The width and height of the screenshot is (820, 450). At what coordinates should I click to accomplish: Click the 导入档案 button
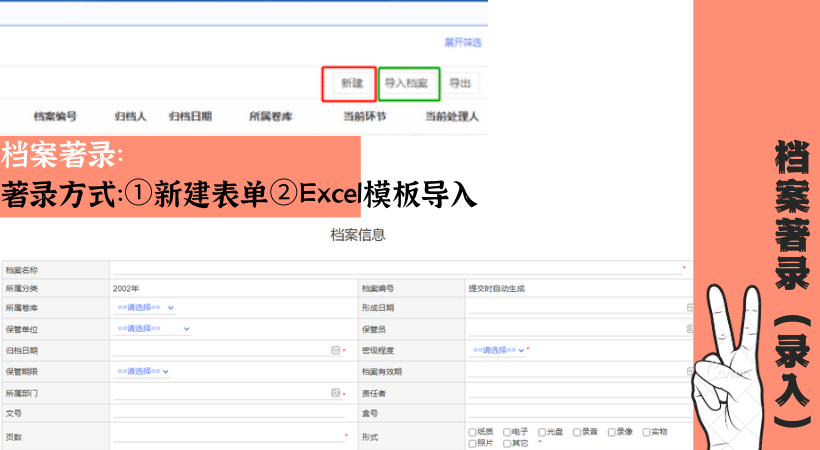tap(408, 84)
